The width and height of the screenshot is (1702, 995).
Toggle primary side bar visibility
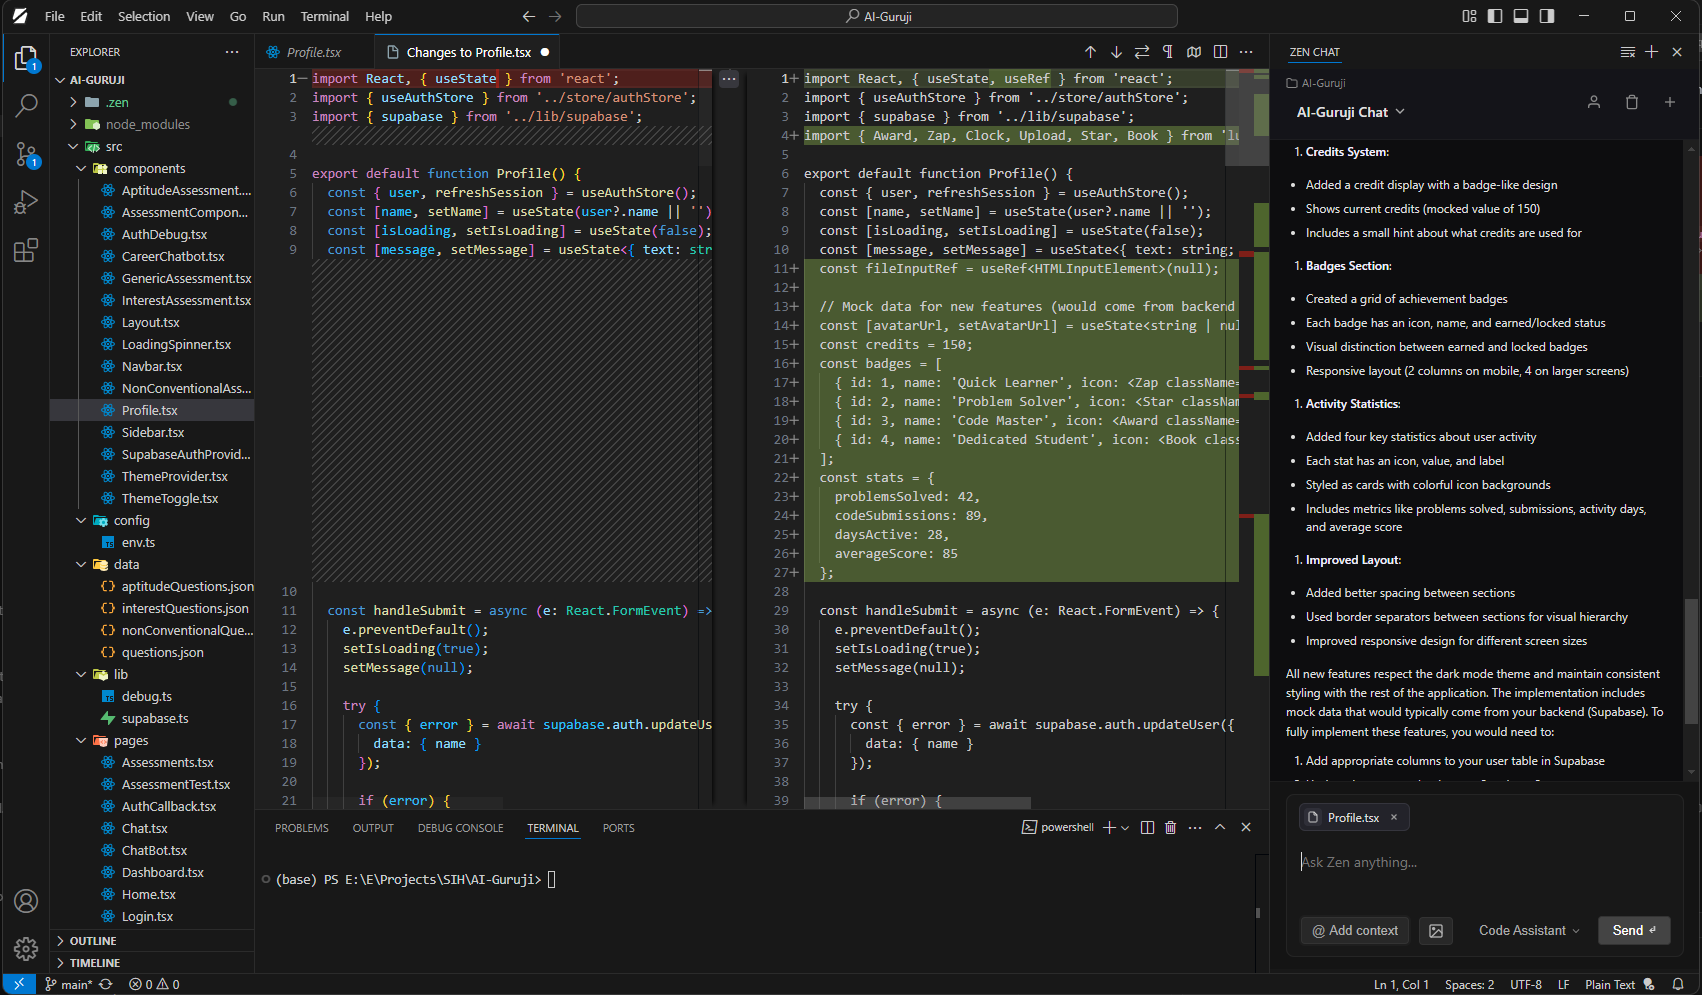tap(1495, 16)
